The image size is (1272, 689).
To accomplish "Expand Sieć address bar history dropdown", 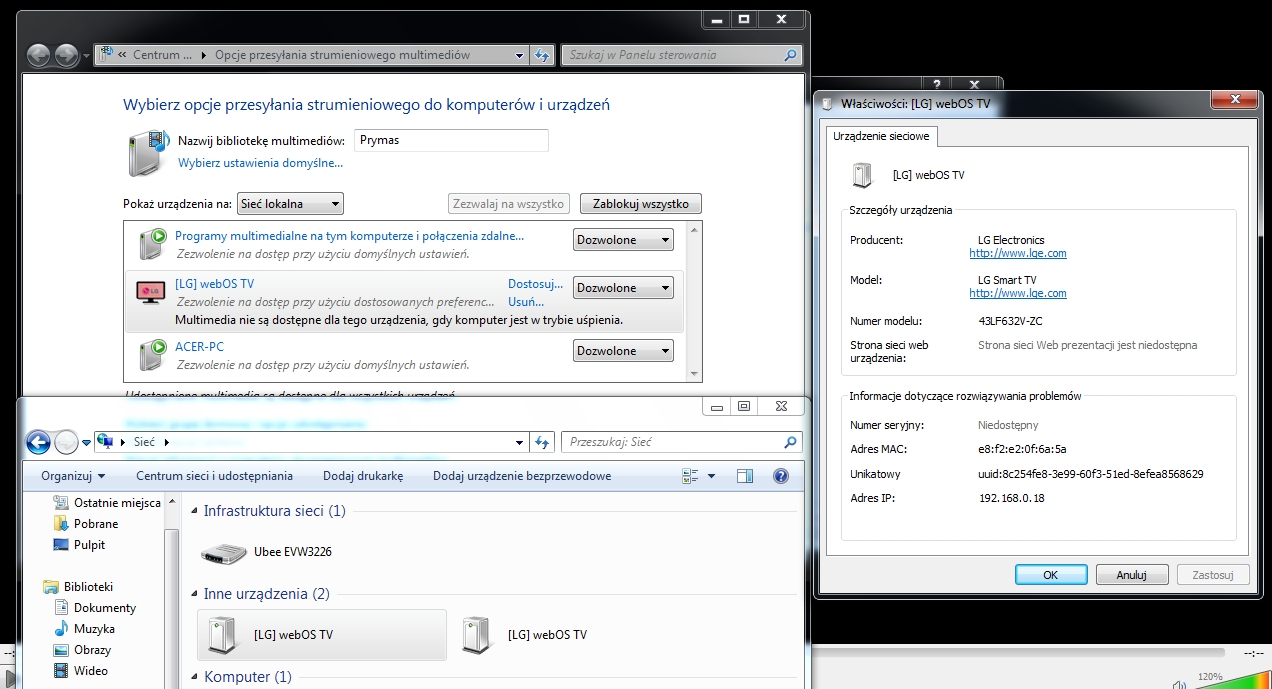I will point(519,442).
